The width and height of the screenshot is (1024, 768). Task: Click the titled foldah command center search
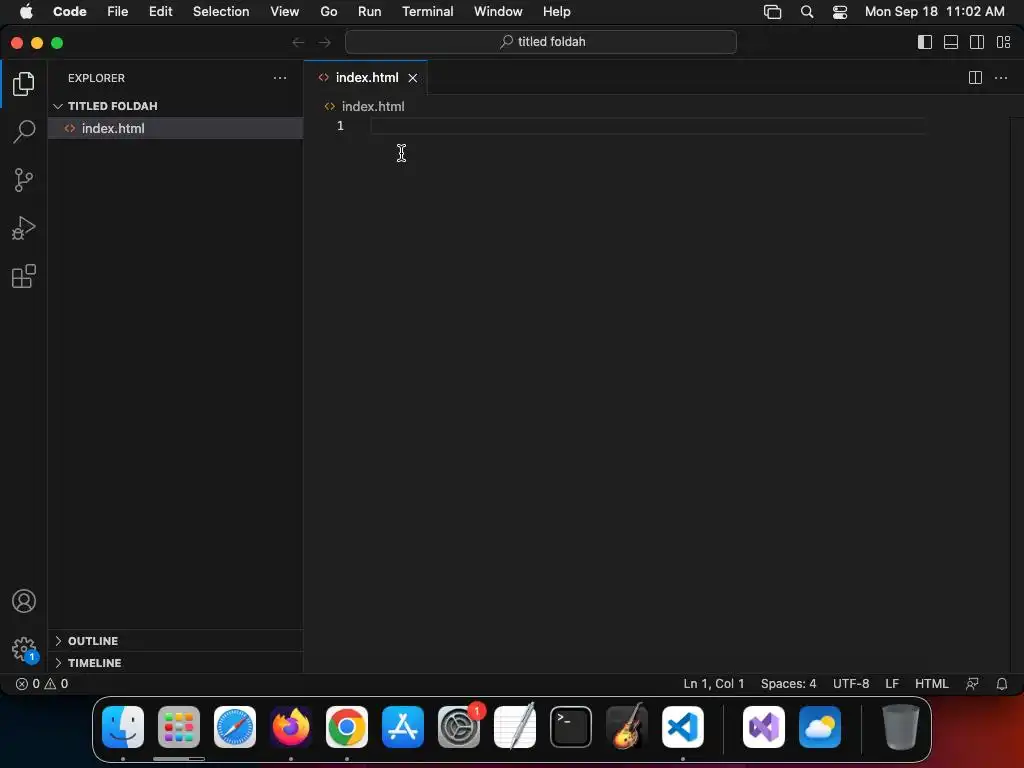click(x=541, y=42)
